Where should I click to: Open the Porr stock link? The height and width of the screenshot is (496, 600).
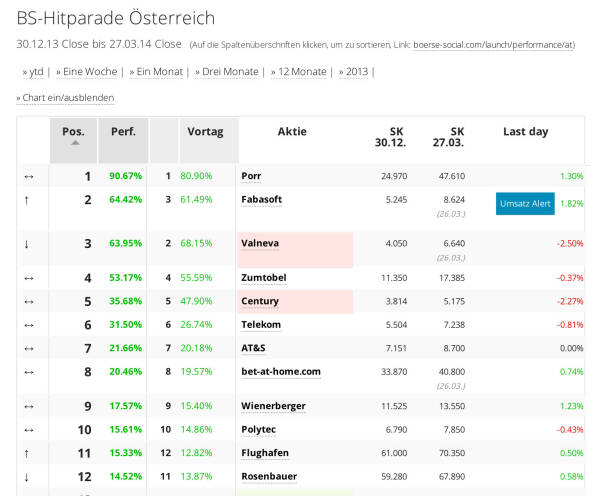pos(251,176)
